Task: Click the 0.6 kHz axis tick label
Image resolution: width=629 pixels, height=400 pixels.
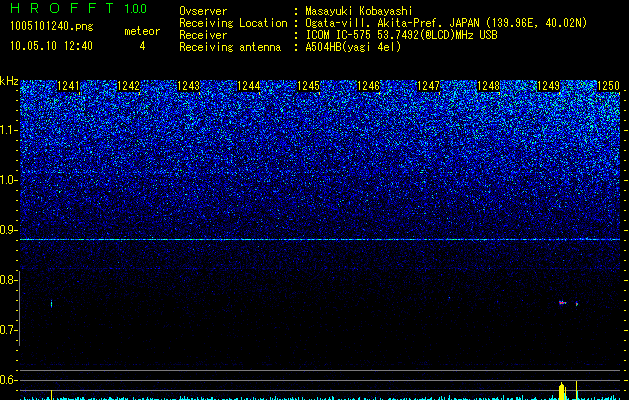Action: [7, 380]
